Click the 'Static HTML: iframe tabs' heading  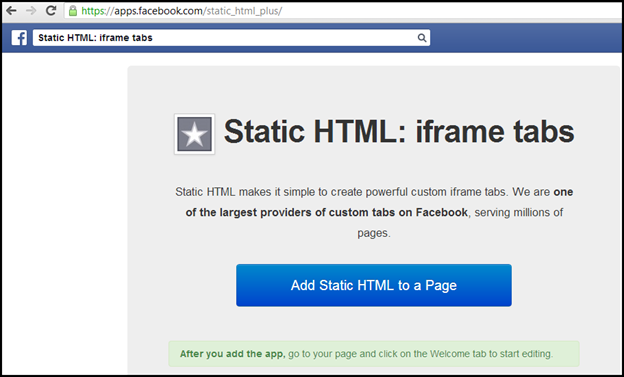click(x=399, y=132)
